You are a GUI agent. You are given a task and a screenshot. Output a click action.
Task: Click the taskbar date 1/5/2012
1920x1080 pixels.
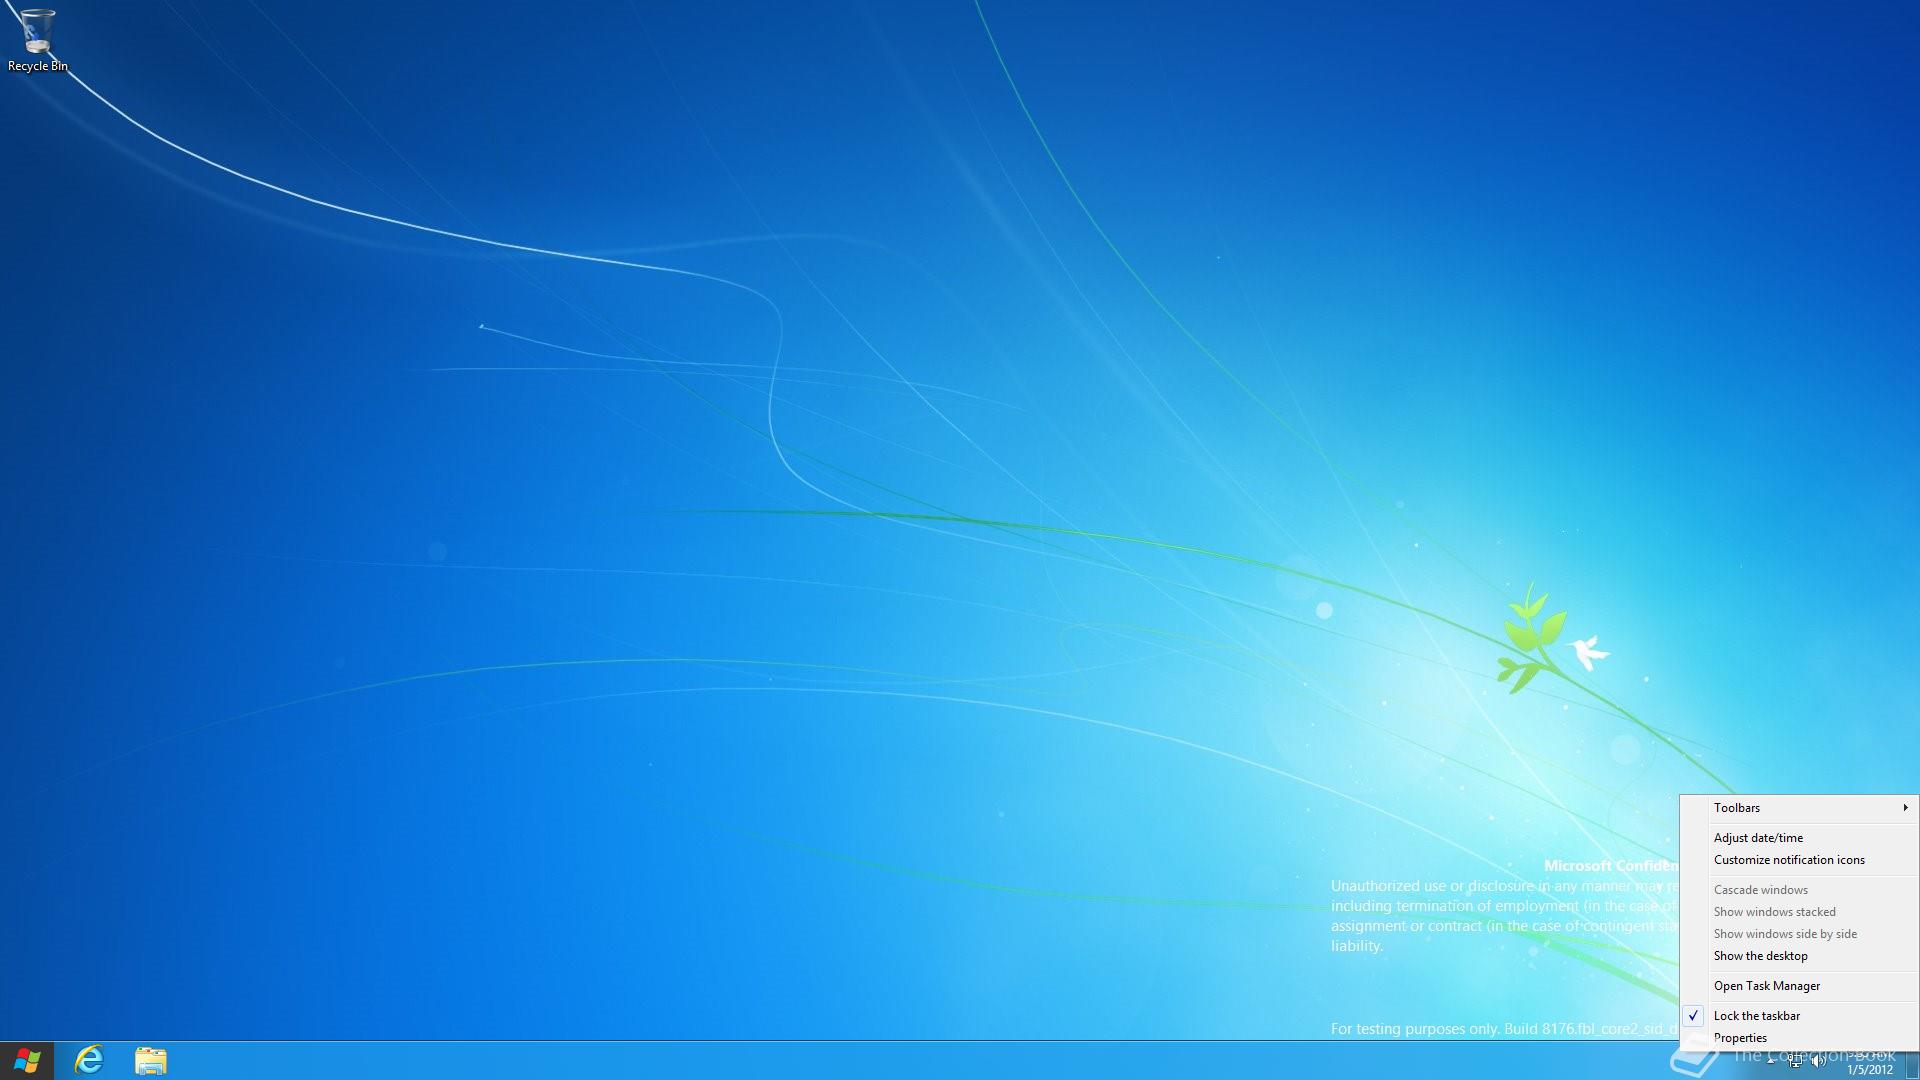(x=1869, y=1070)
